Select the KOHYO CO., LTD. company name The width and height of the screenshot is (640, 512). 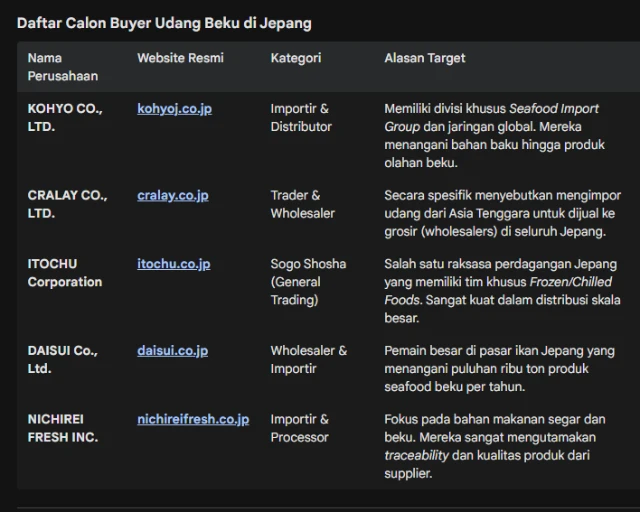pos(64,117)
